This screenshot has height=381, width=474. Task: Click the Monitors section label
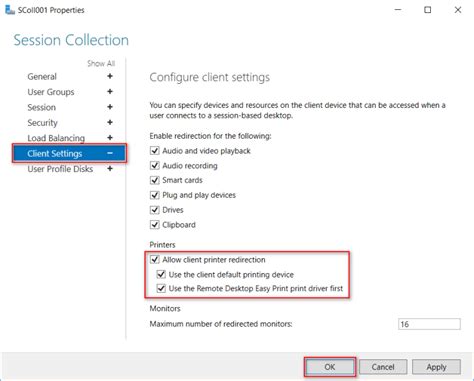point(165,308)
